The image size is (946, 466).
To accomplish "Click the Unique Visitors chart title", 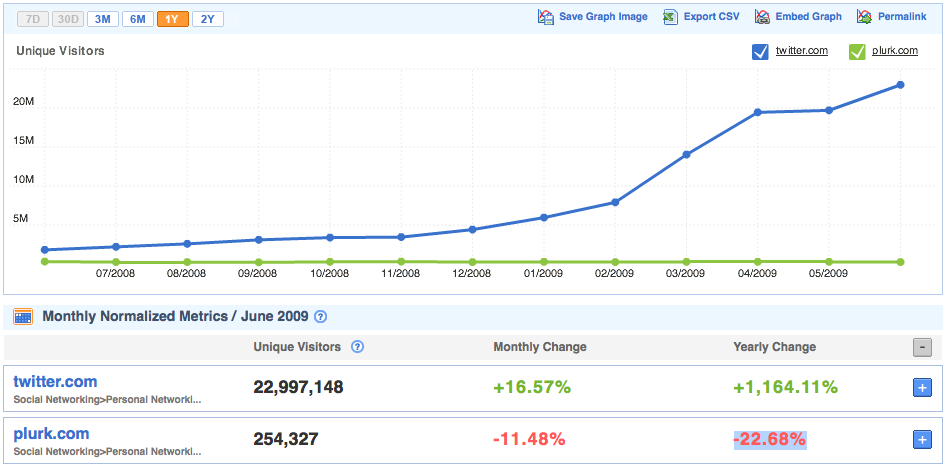I will click(x=60, y=51).
